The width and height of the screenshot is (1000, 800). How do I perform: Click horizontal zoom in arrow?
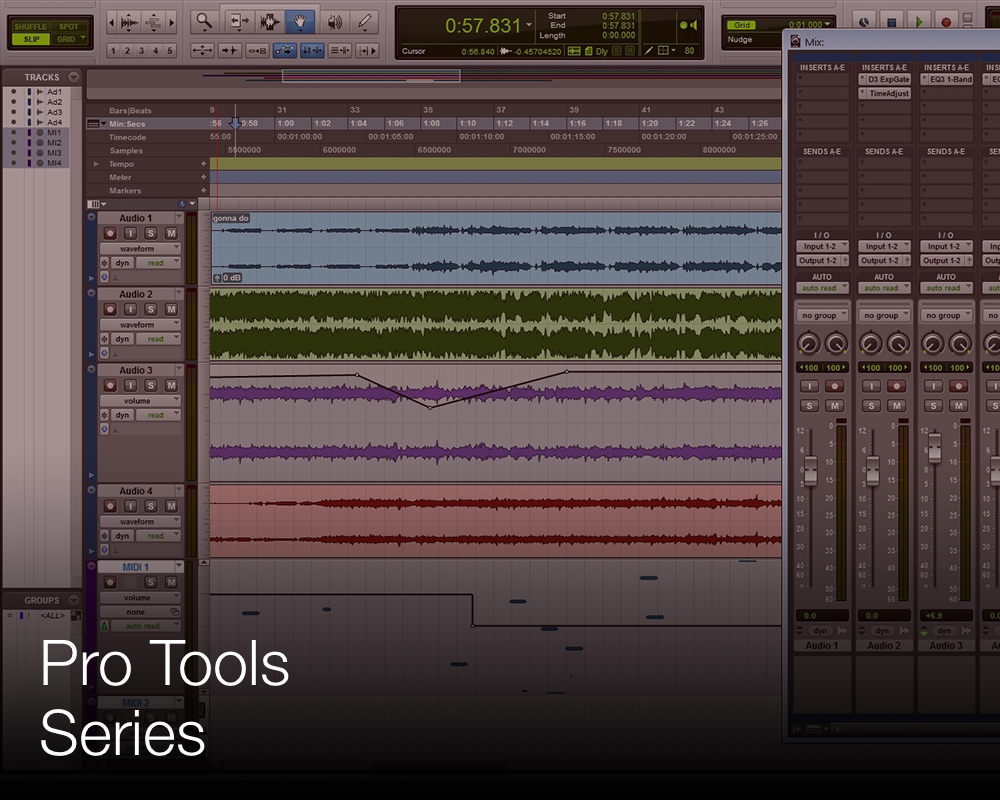[x=171, y=23]
